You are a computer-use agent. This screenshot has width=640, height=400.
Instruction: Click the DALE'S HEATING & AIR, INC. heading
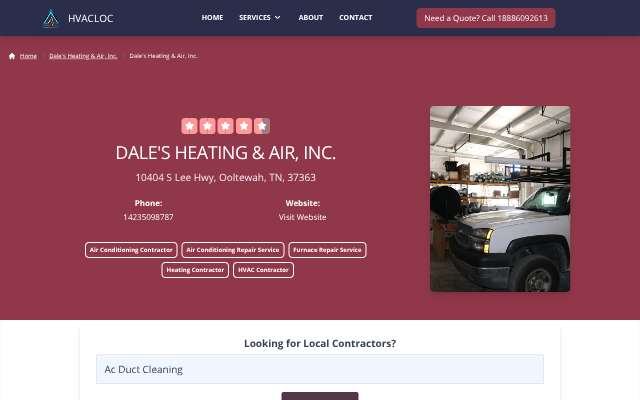226,153
